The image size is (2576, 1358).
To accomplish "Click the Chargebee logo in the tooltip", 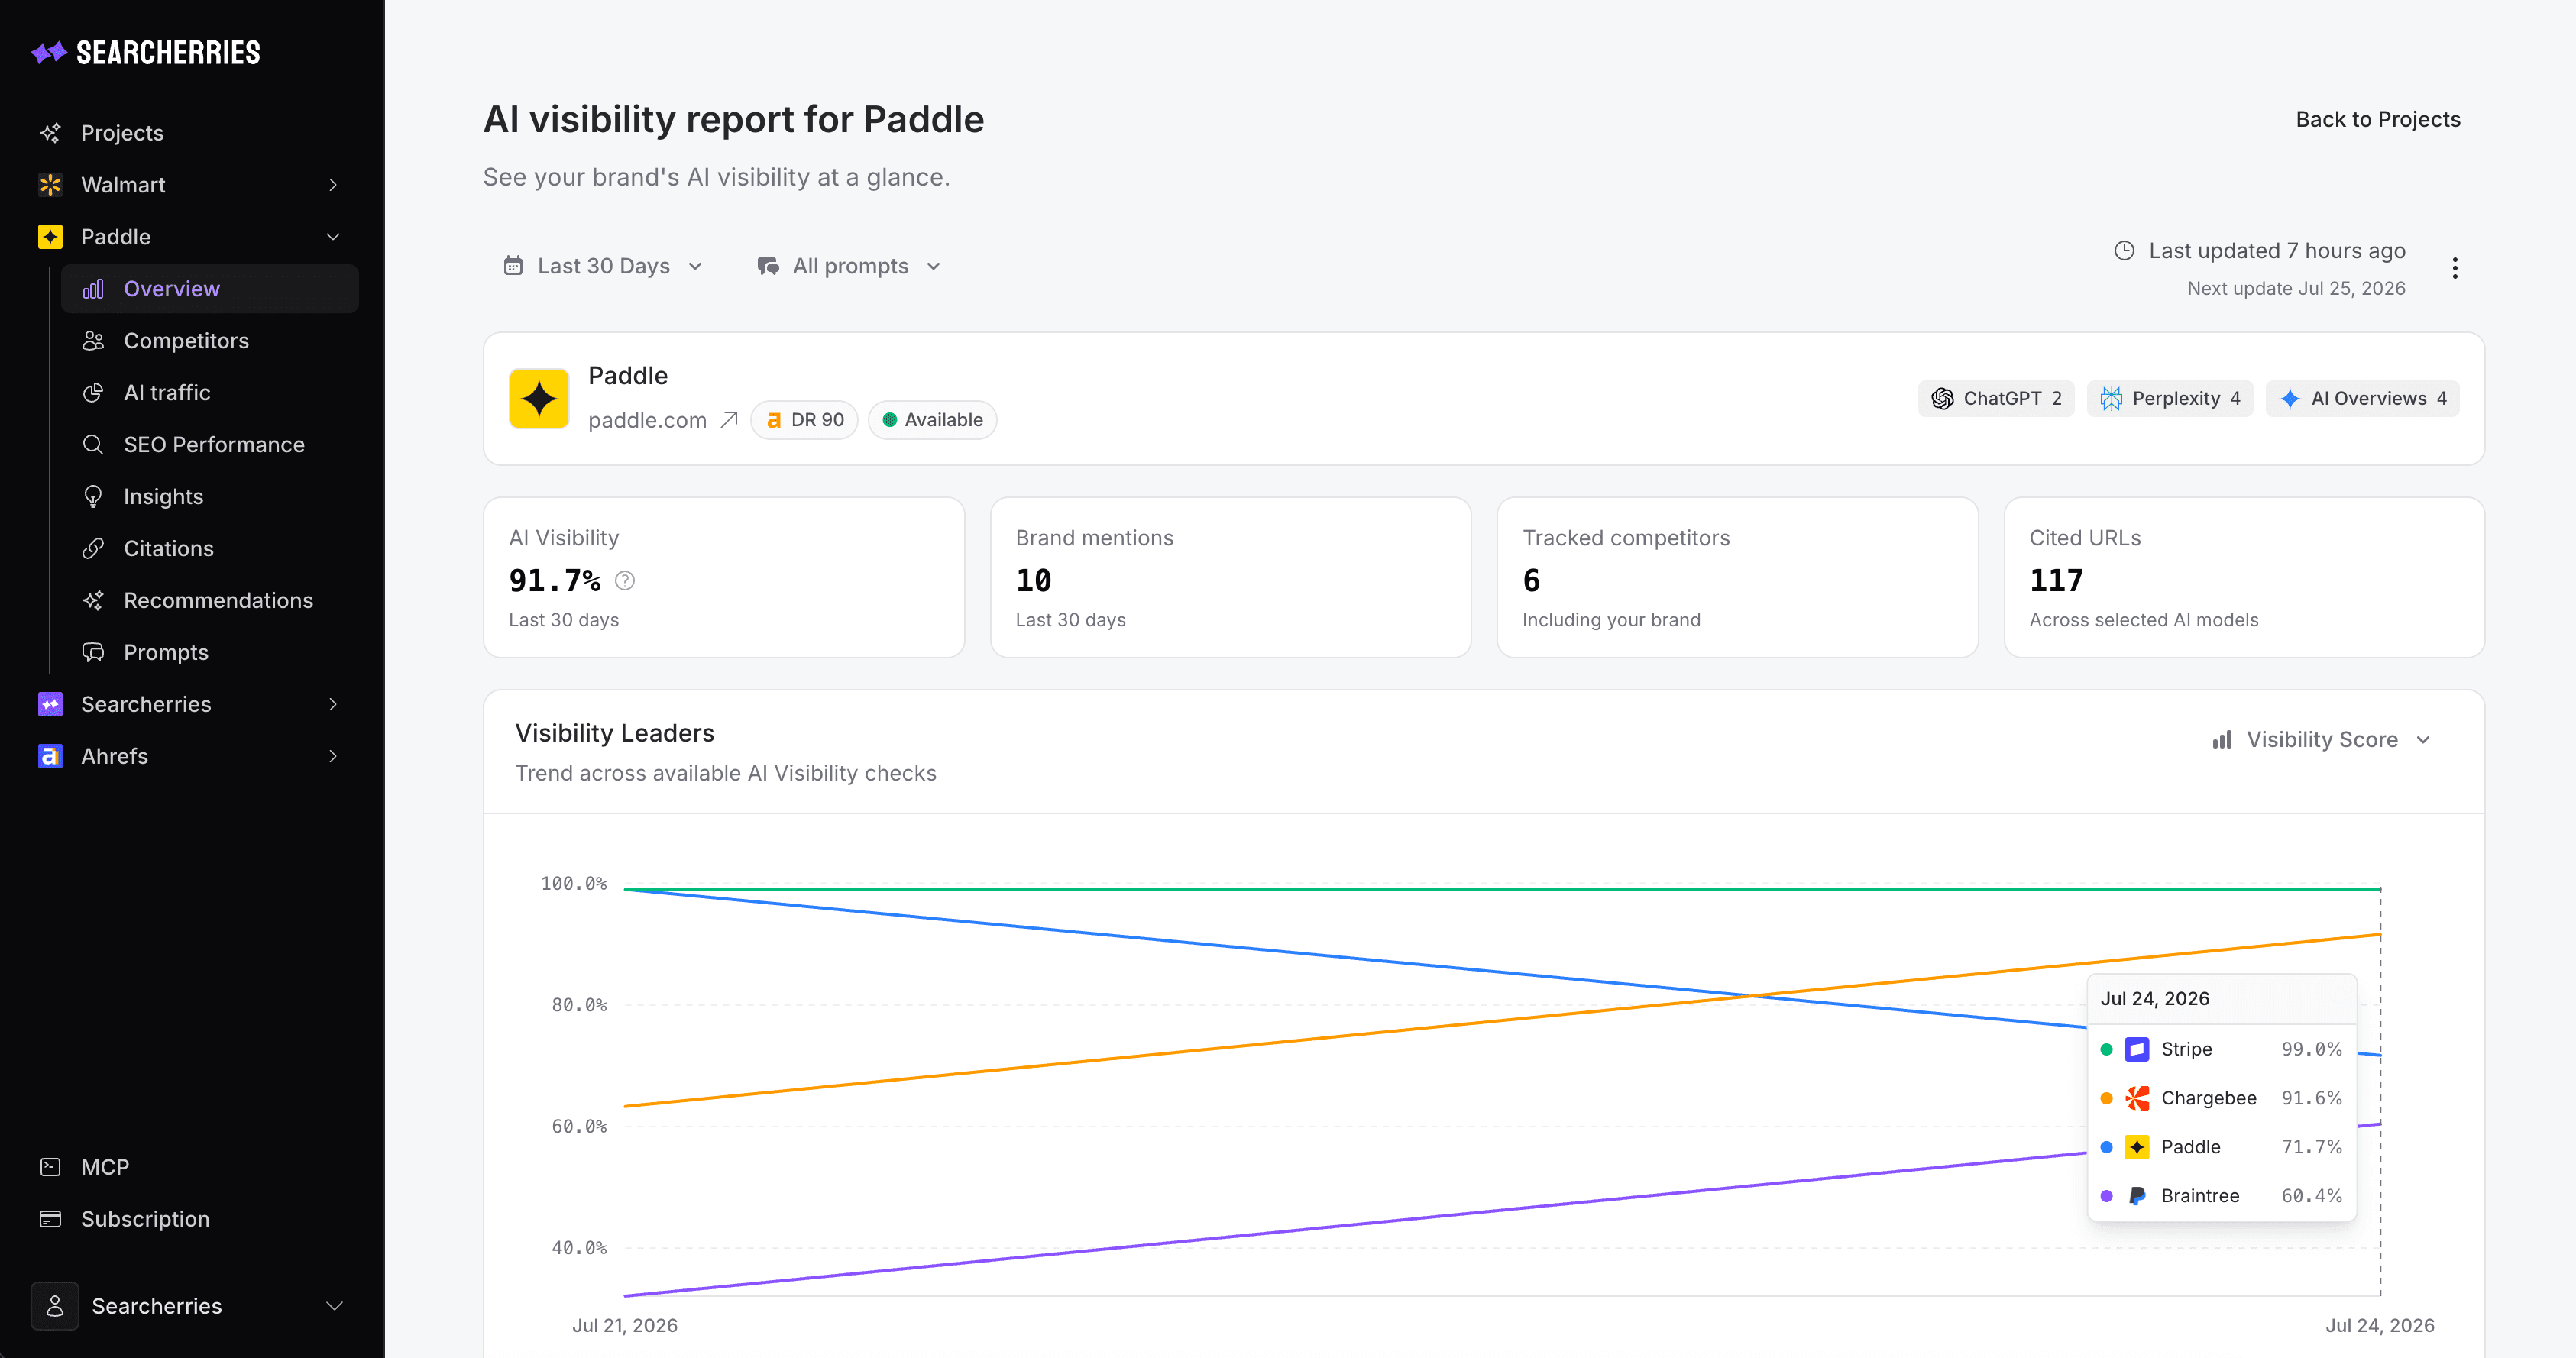I will (2137, 1099).
